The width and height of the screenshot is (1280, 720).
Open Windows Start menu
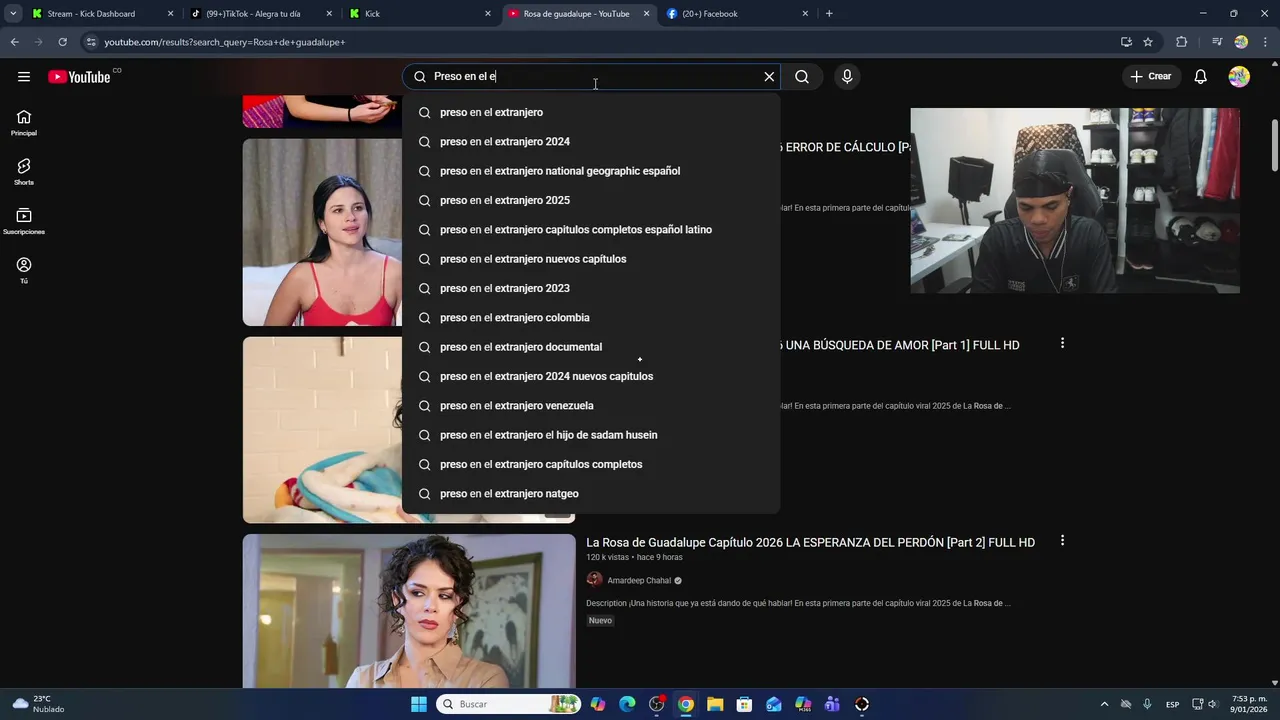coord(419,704)
